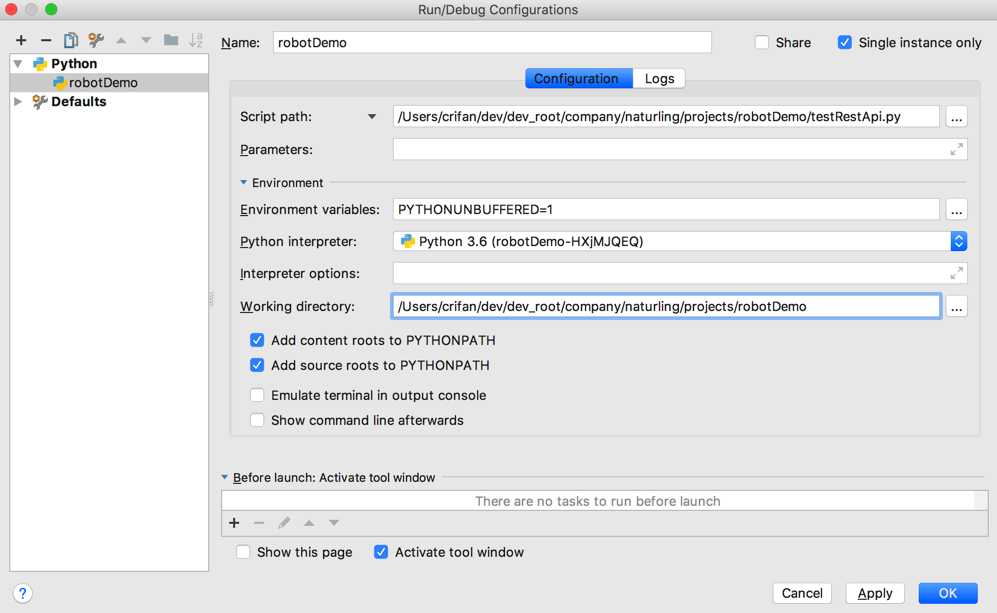
Task: Uncheck Add content roots to PYTHONPATH
Action: 257,340
